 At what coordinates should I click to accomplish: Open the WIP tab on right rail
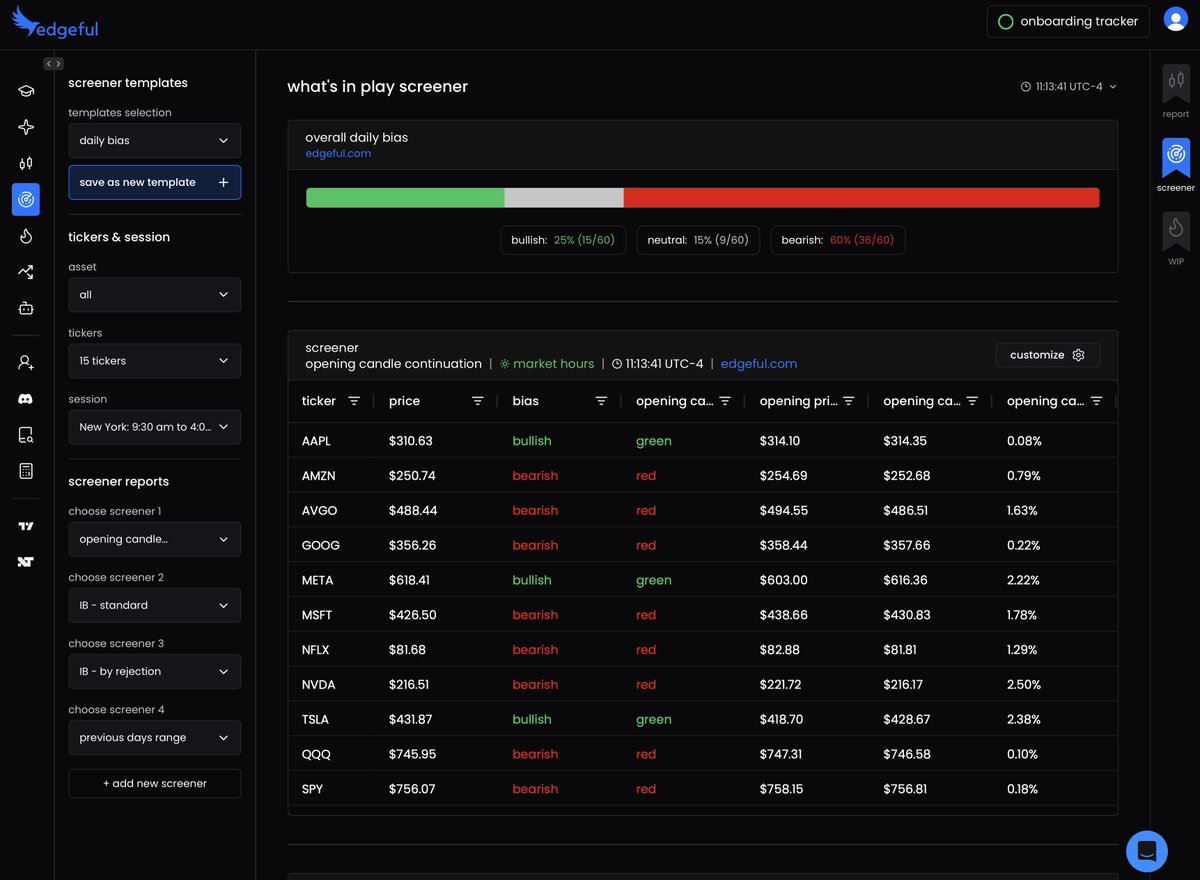pos(1176,239)
